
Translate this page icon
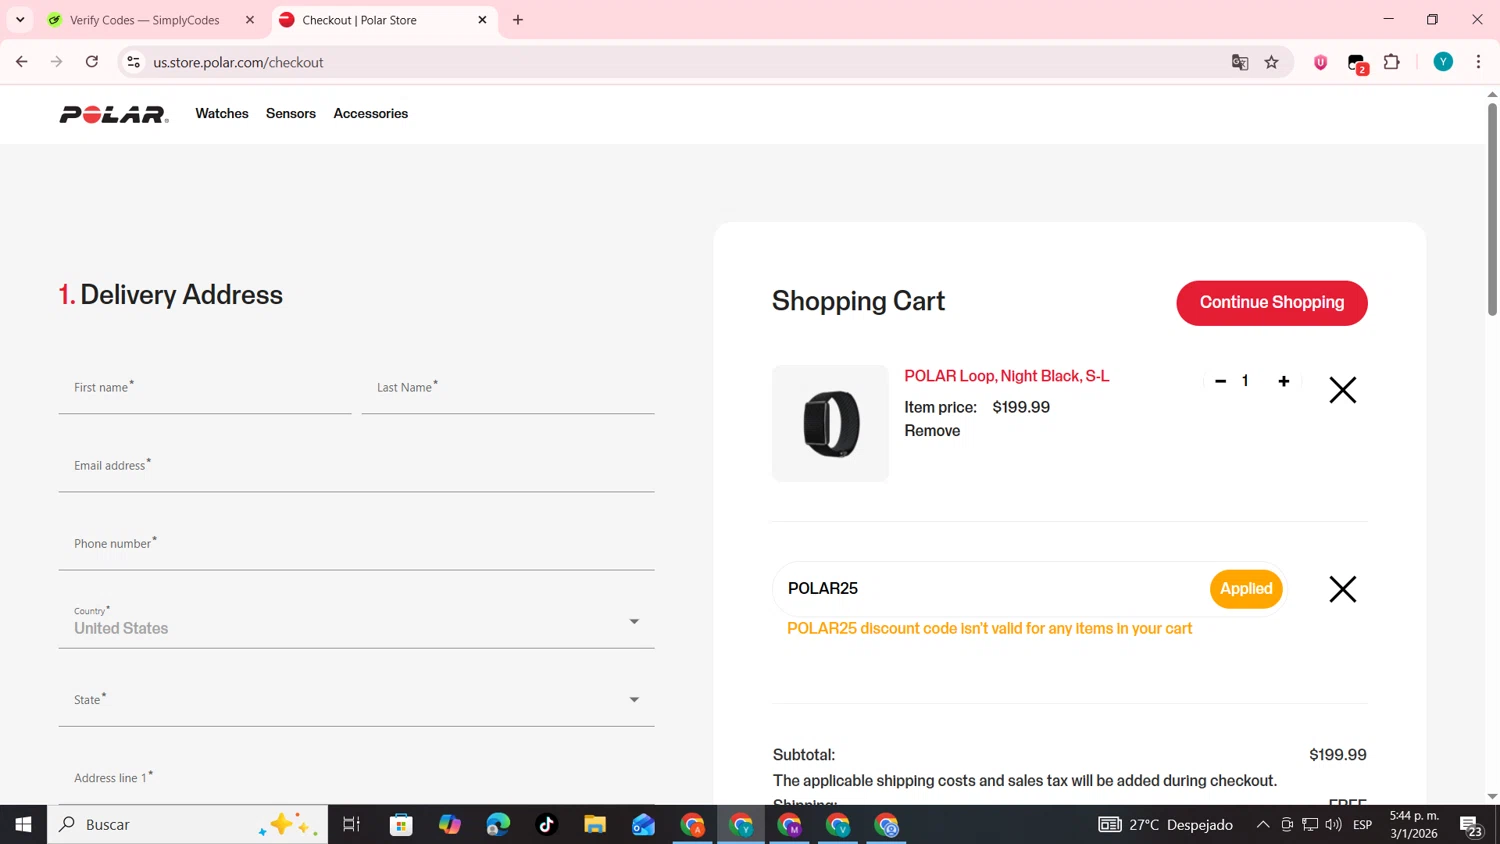pos(1240,62)
